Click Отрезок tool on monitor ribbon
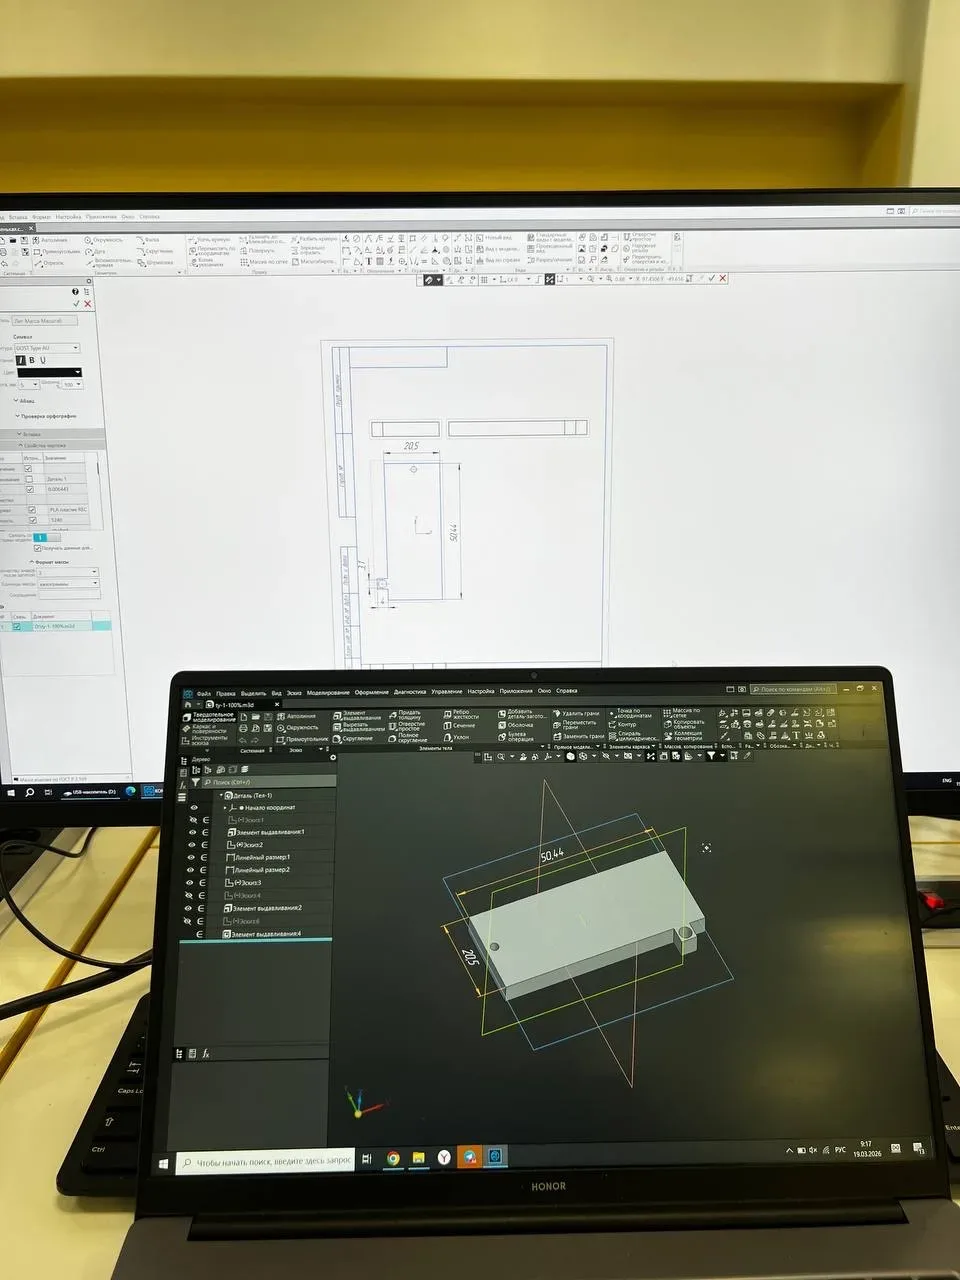This screenshot has width=960, height=1280. tap(49, 263)
